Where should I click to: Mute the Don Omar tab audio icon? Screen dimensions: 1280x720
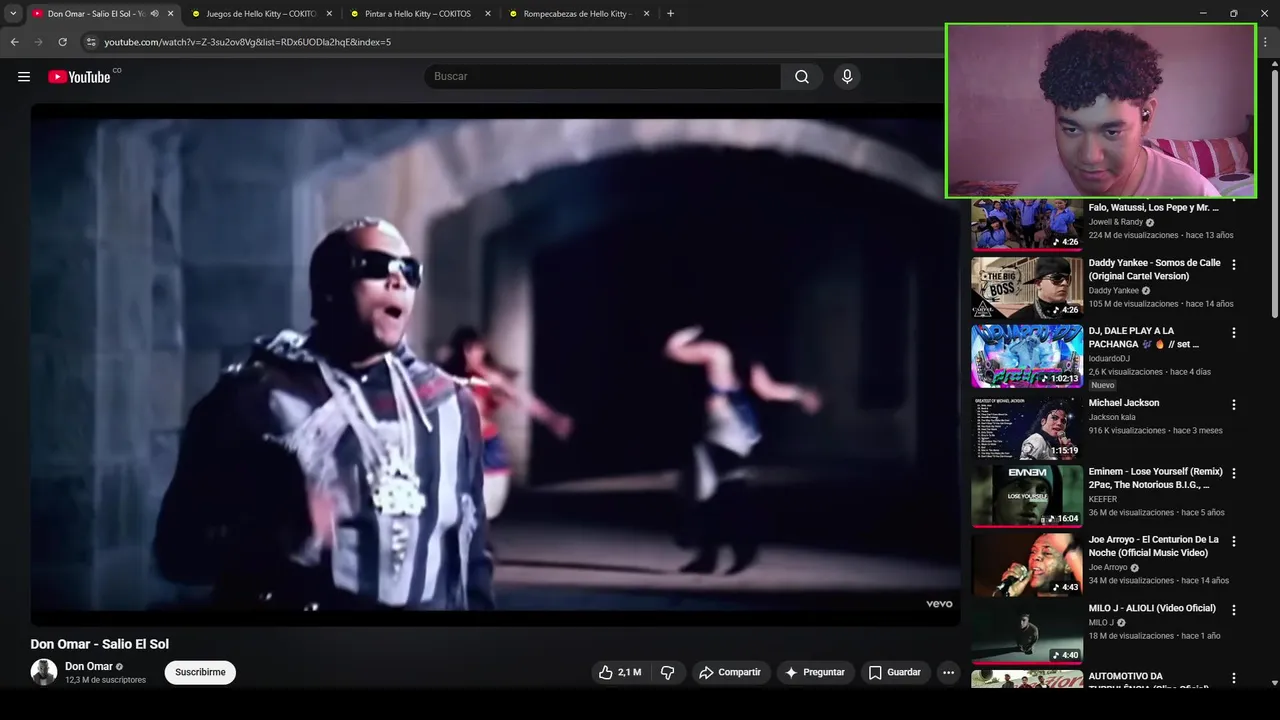pos(154,14)
